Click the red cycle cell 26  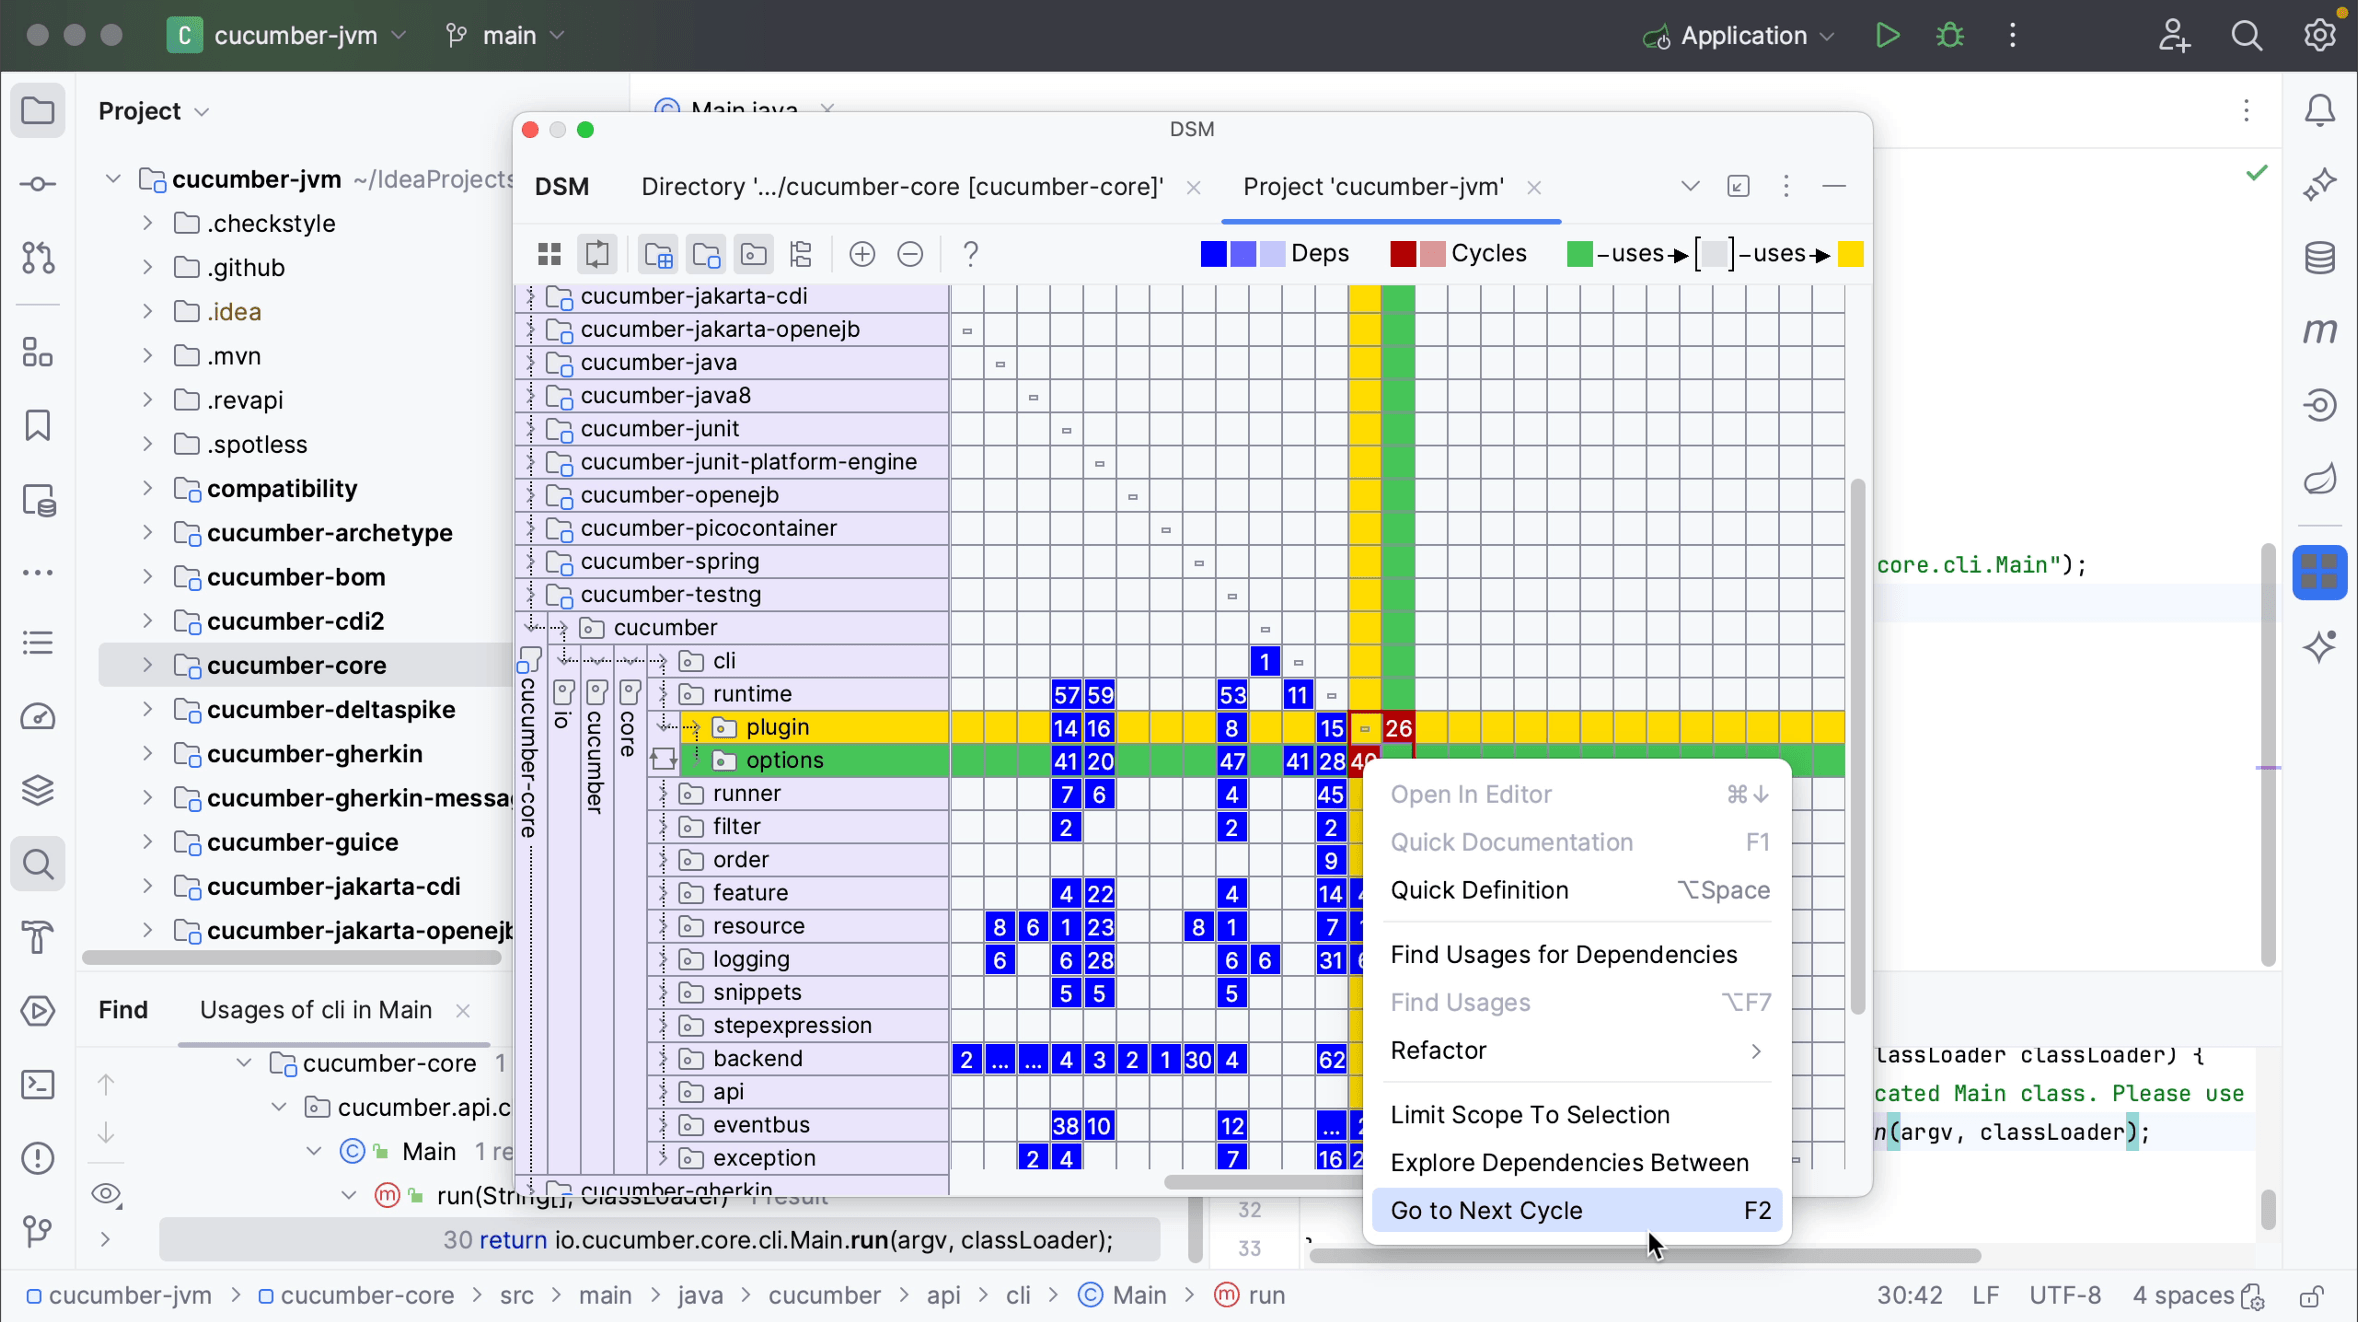coord(1398,728)
